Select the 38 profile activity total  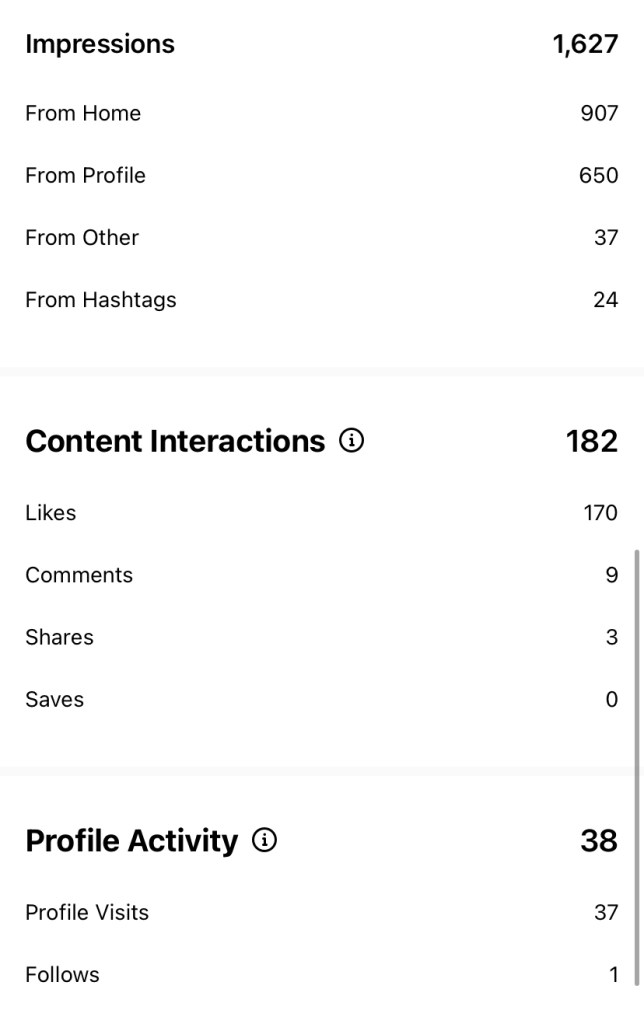598,841
